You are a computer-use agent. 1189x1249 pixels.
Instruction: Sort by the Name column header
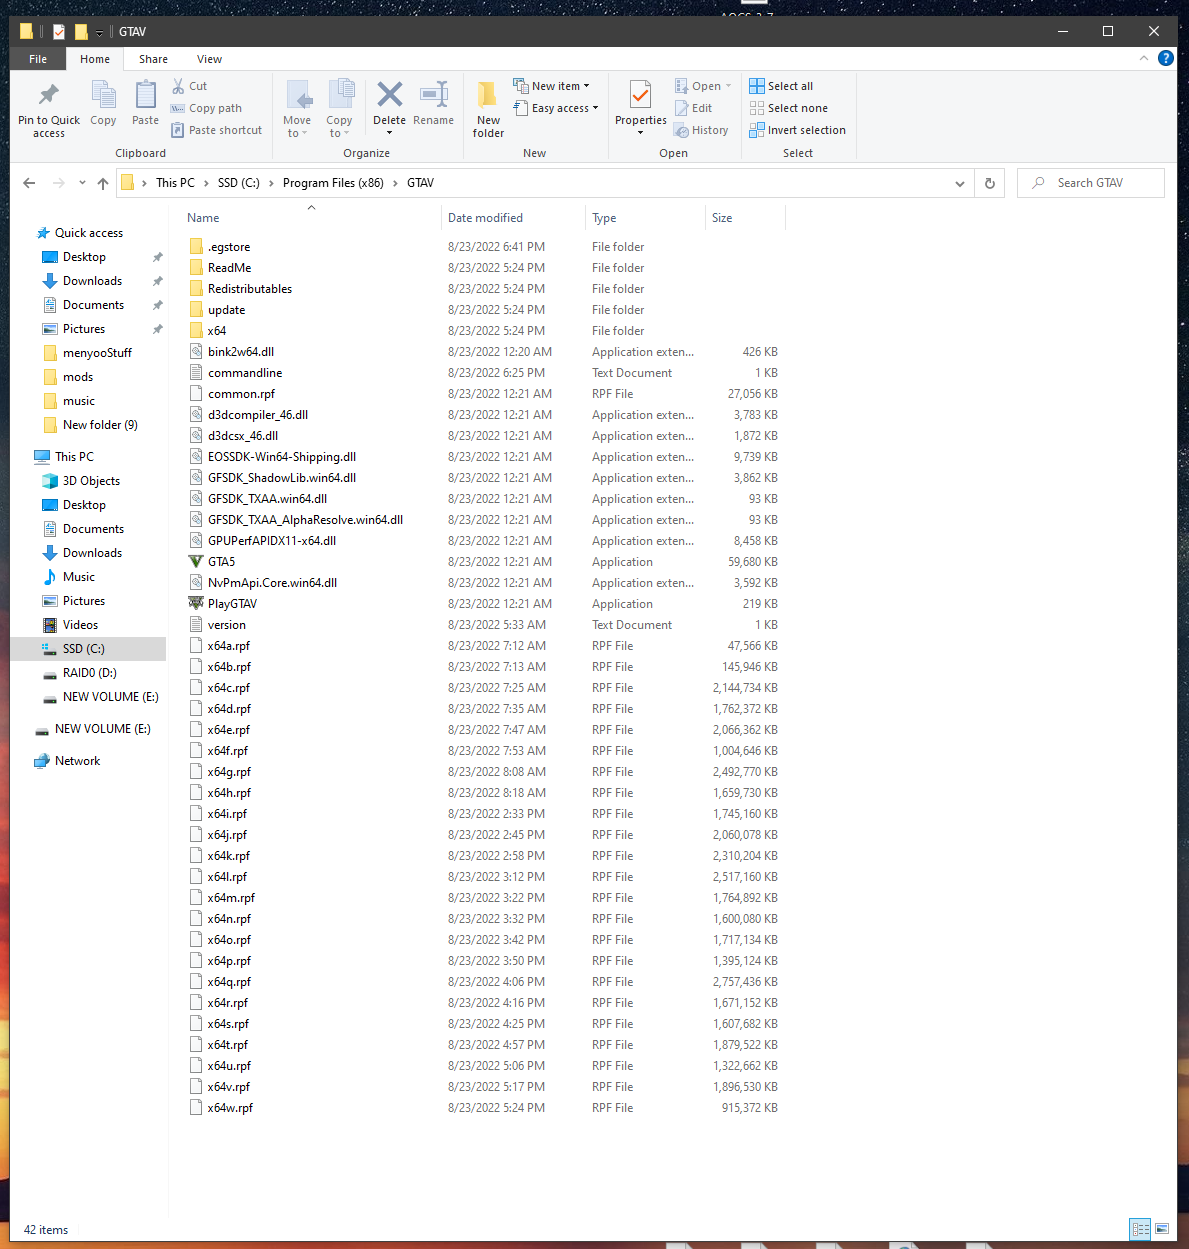[x=311, y=218]
